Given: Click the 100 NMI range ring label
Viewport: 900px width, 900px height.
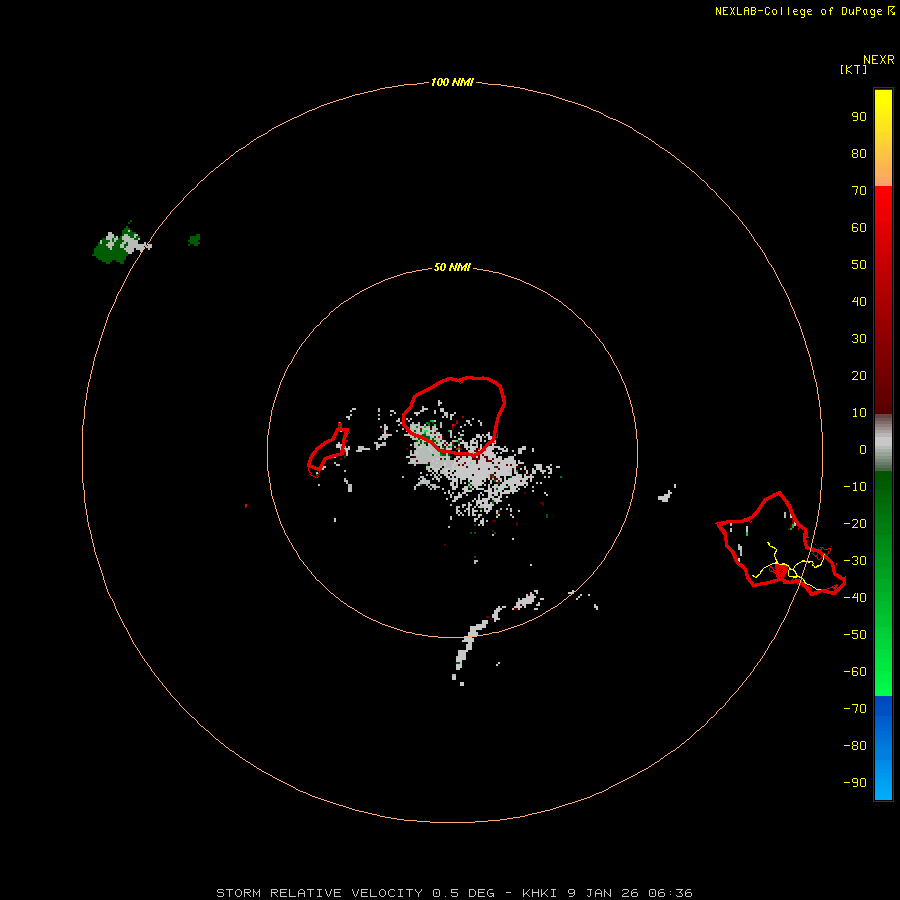Looking at the screenshot, I should pos(452,82).
